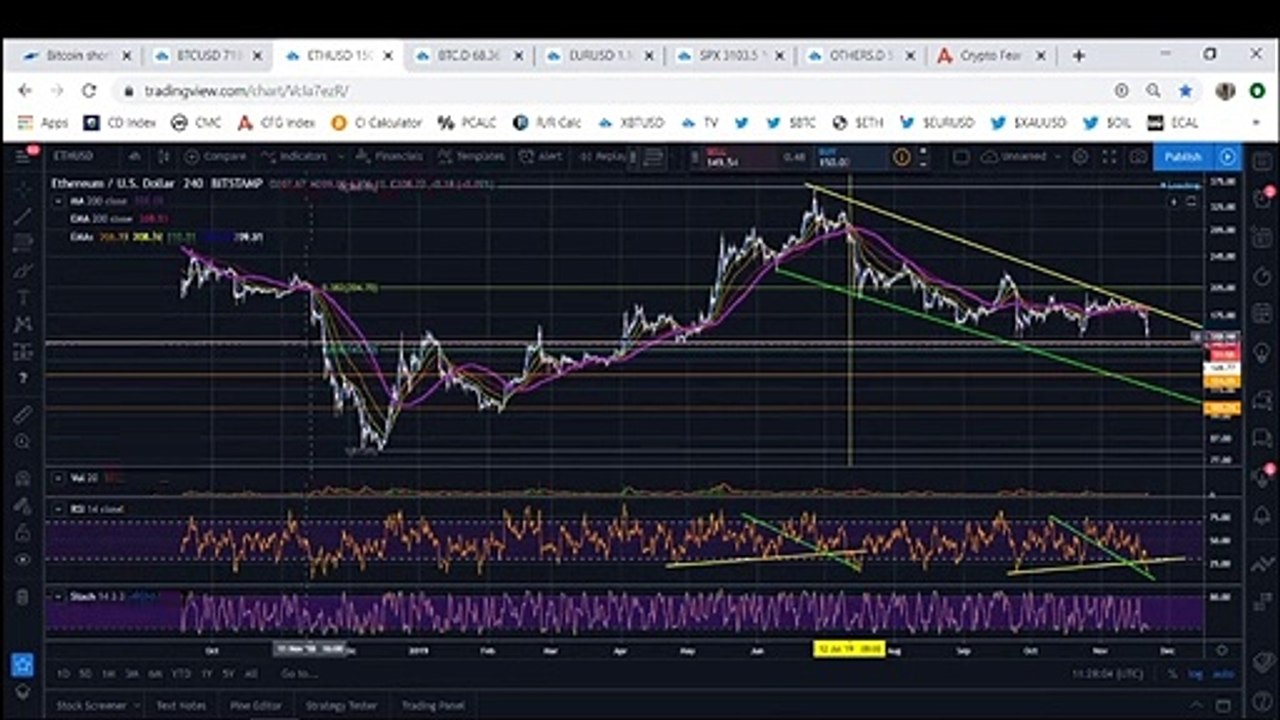The image size is (1280, 720).
Task: Open the candlestick chart style selector
Action: pos(164,157)
